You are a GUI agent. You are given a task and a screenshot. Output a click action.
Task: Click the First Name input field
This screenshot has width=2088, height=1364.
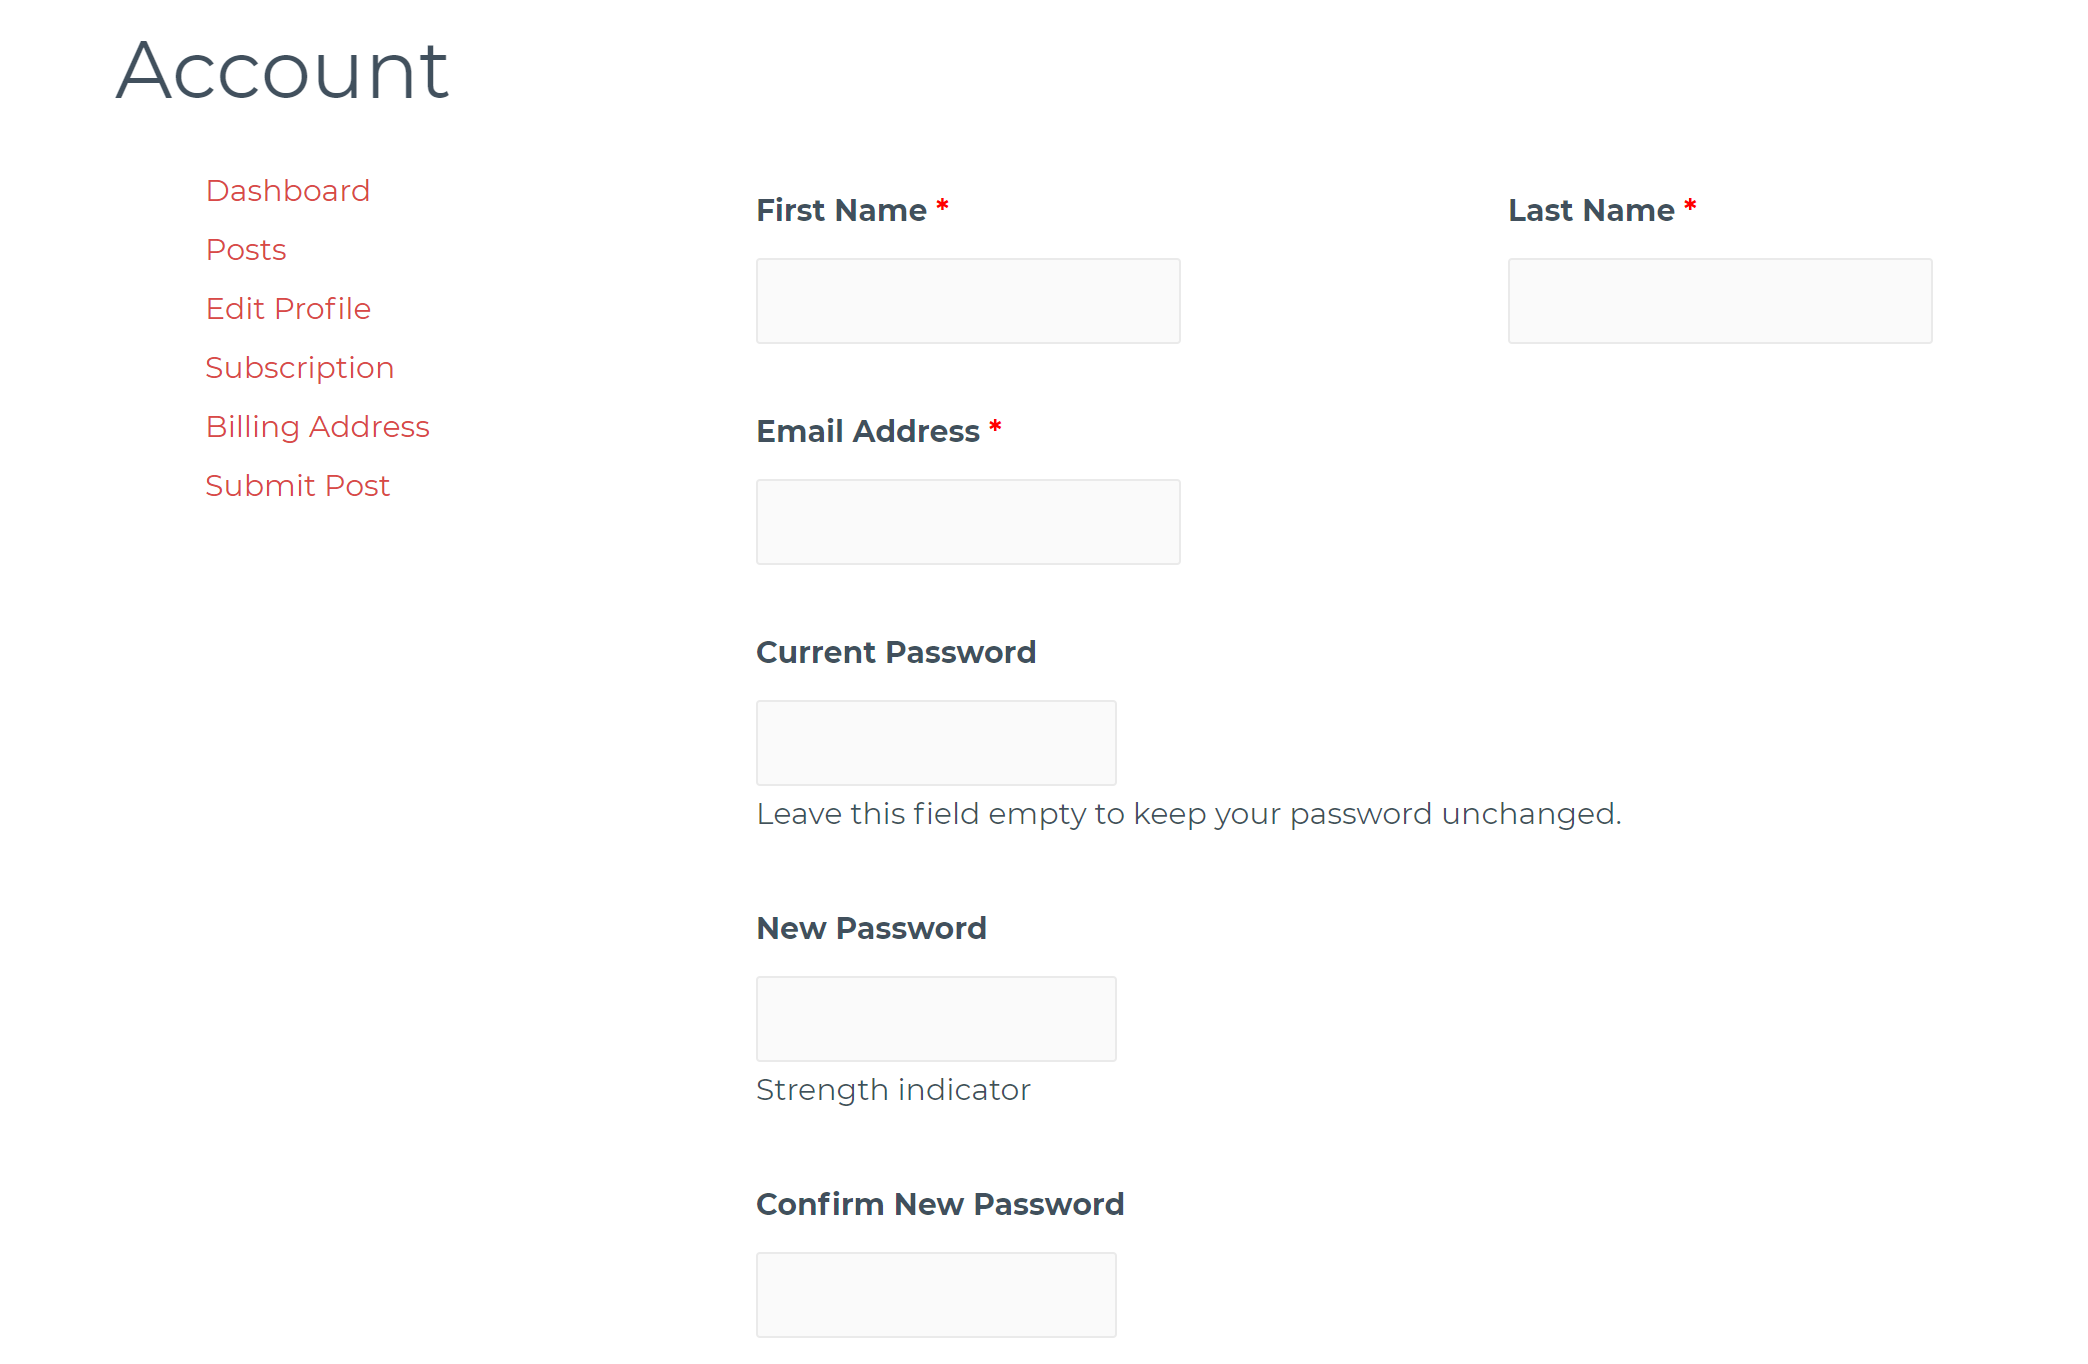[968, 300]
